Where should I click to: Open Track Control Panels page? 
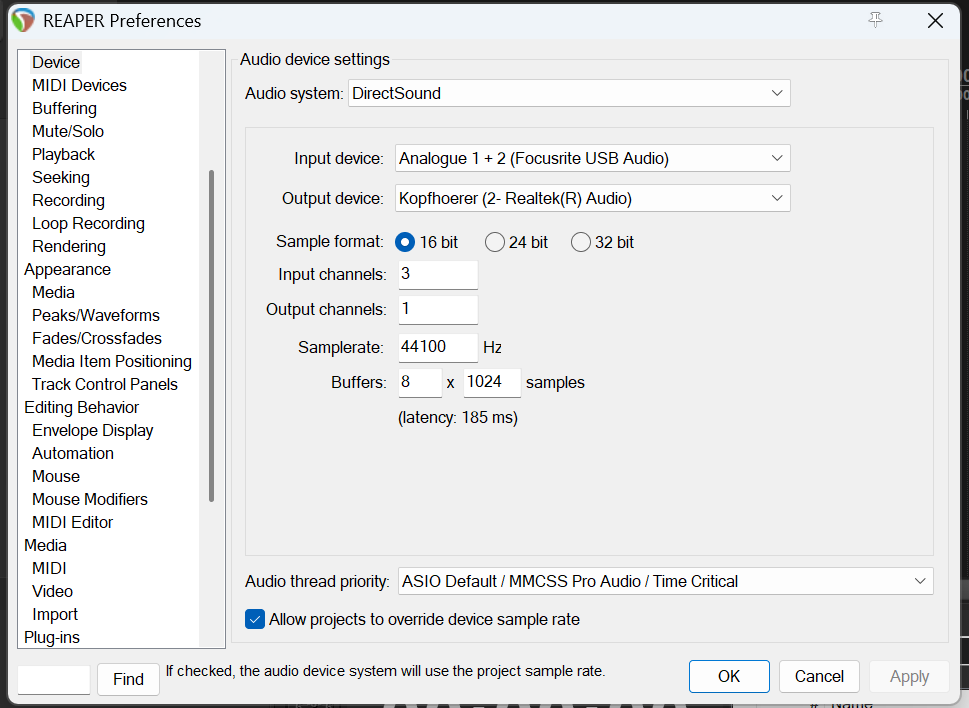[104, 384]
